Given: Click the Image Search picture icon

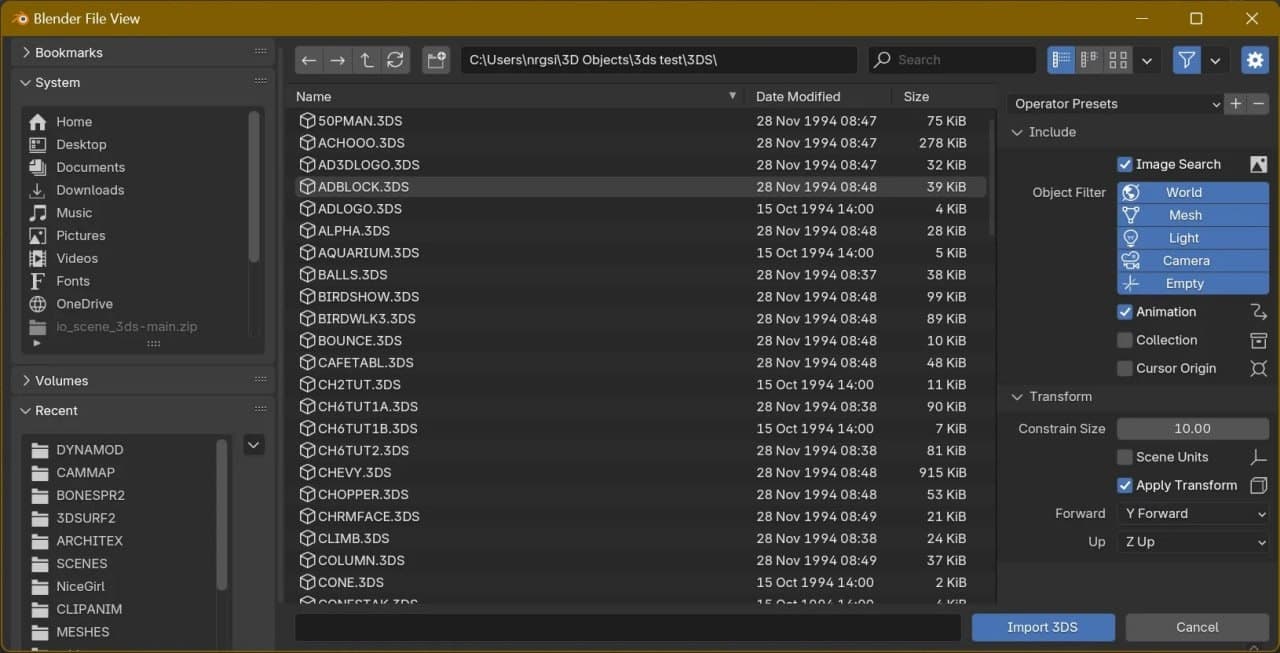Looking at the screenshot, I should click(x=1259, y=164).
